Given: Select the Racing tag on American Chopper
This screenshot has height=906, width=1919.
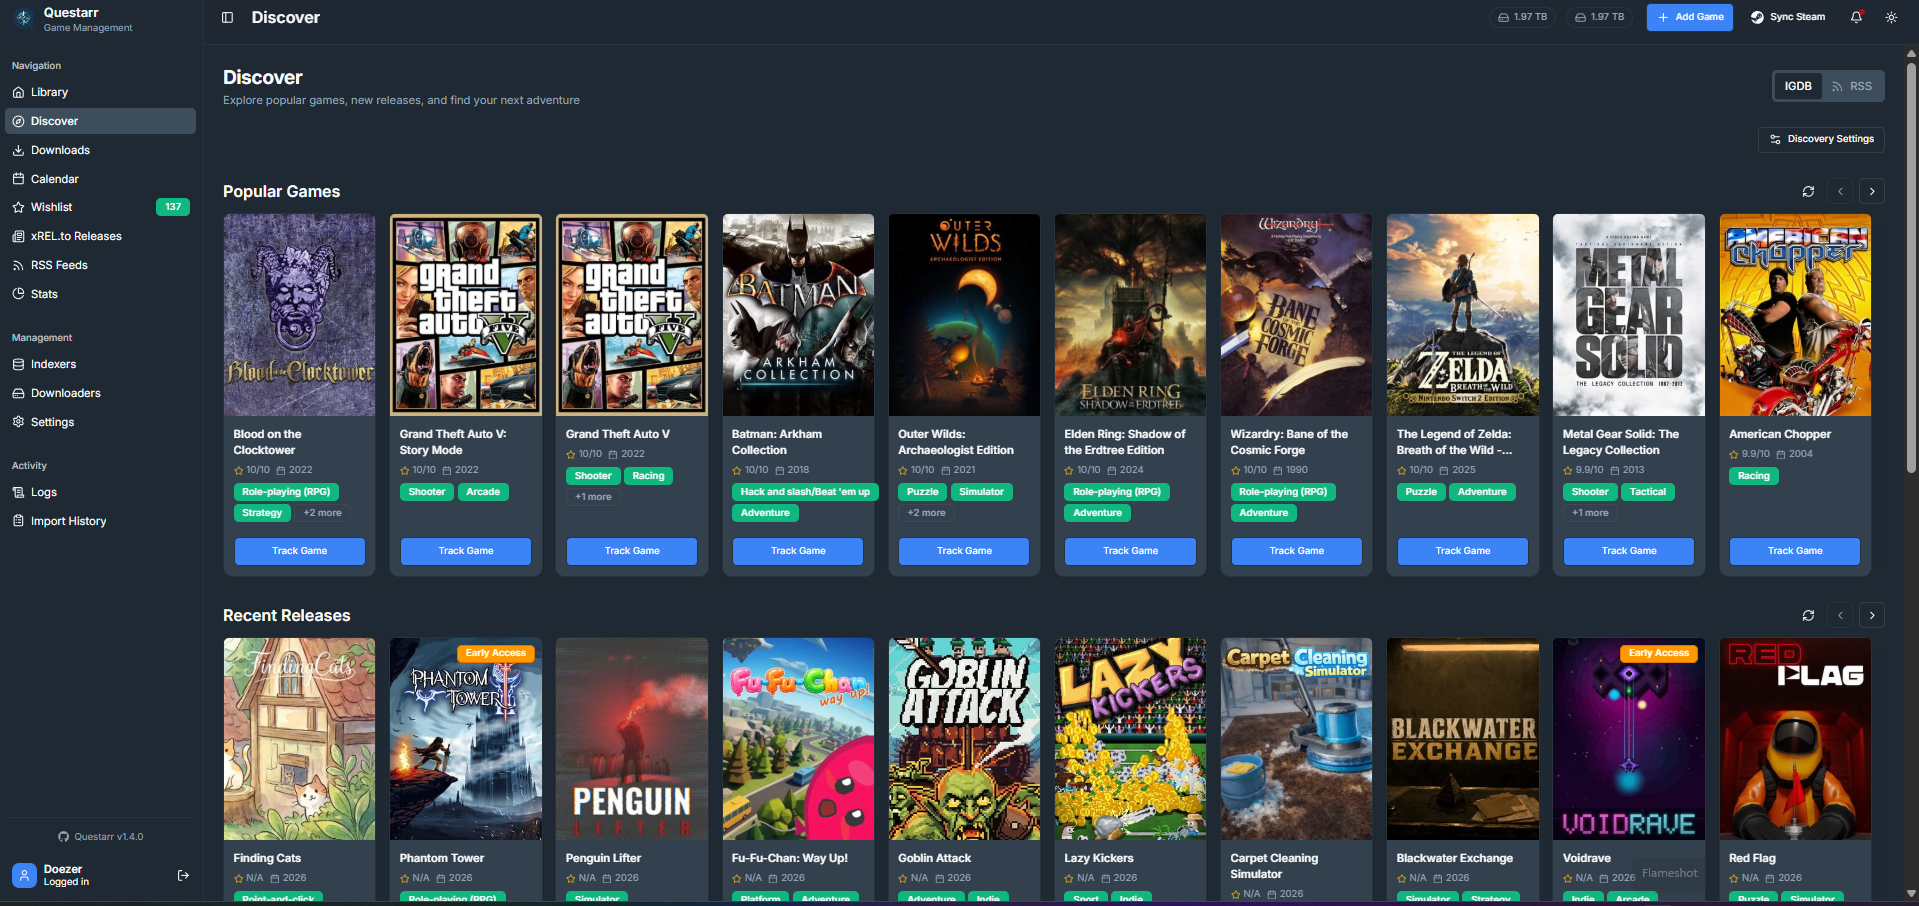Looking at the screenshot, I should tap(1753, 476).
